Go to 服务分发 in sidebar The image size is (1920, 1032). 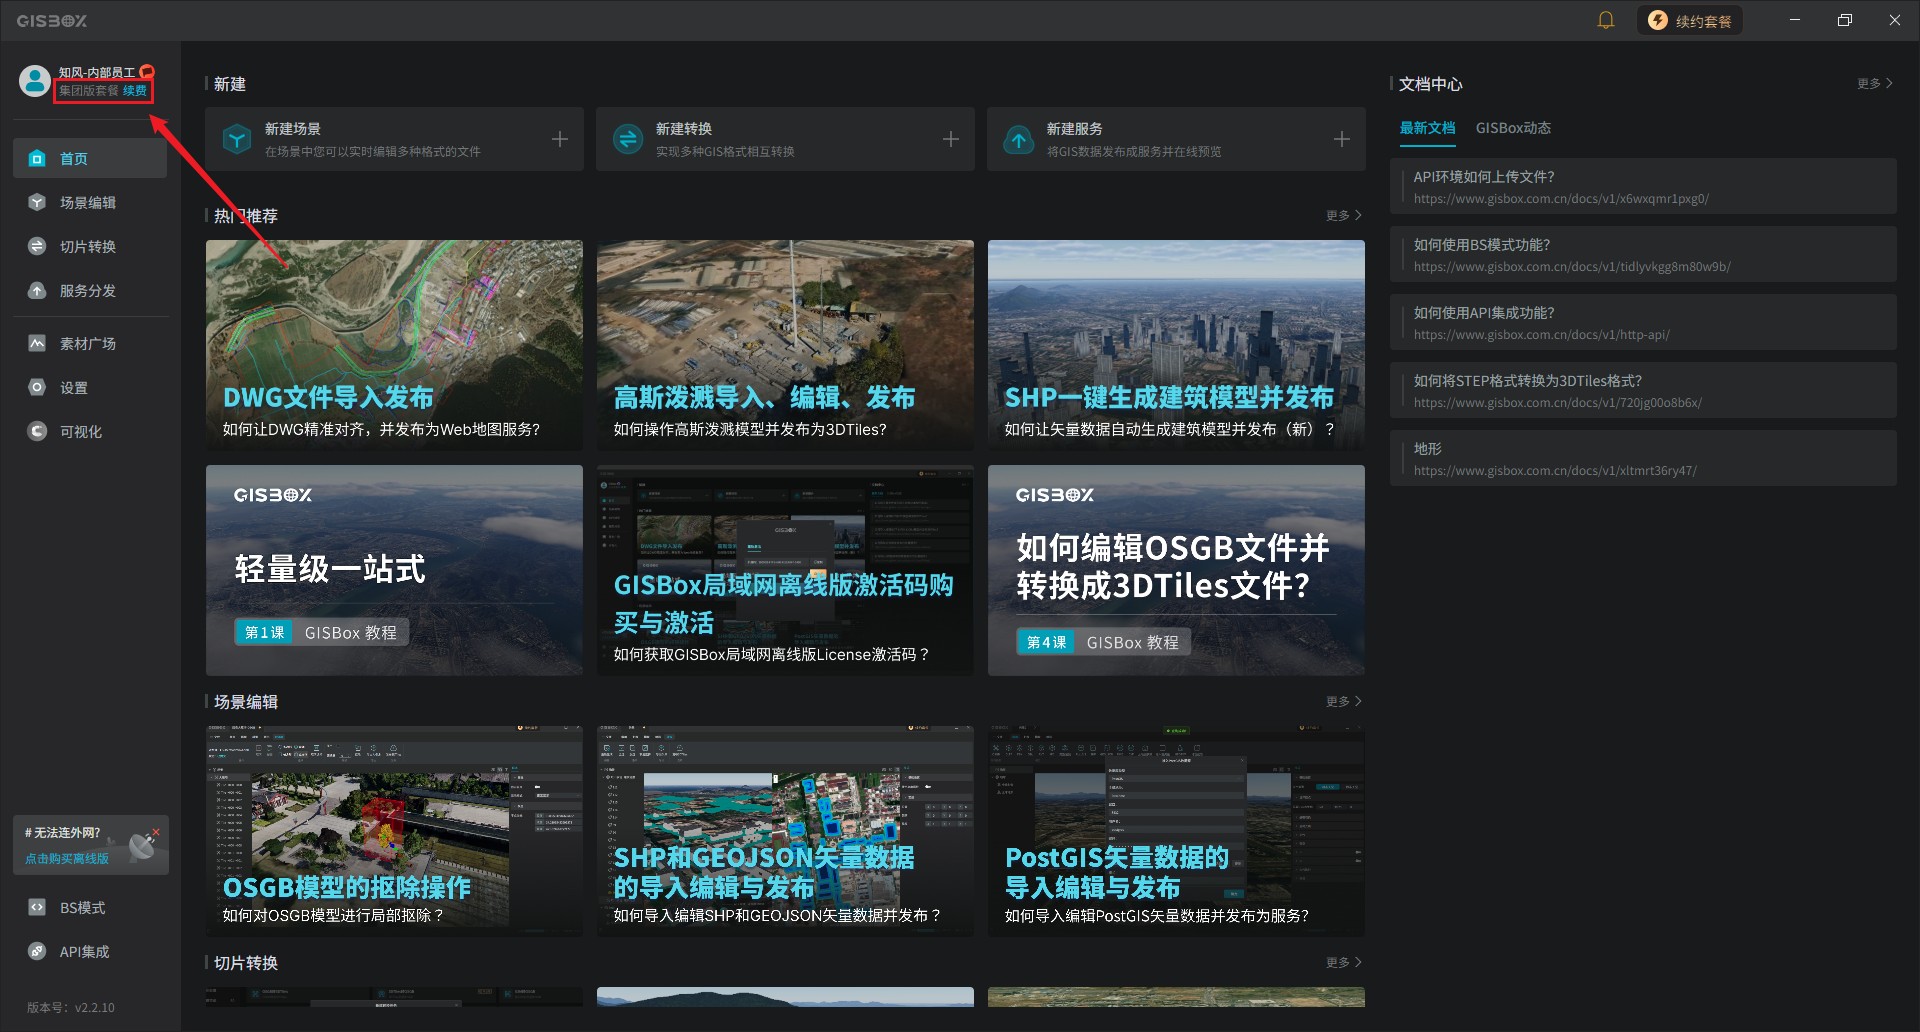pos(90,290)
